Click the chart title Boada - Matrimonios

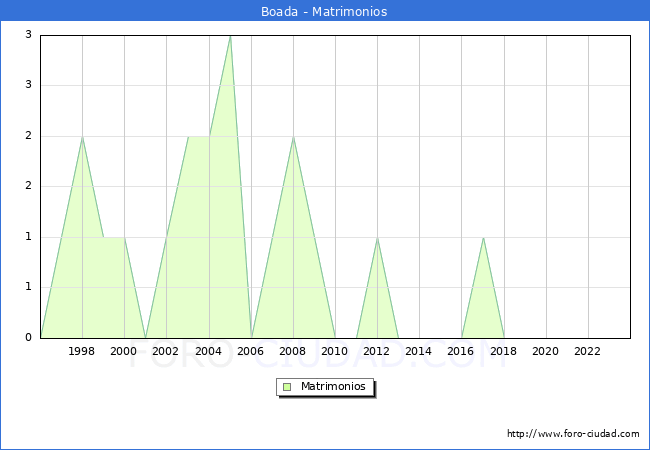coord(325,12)
